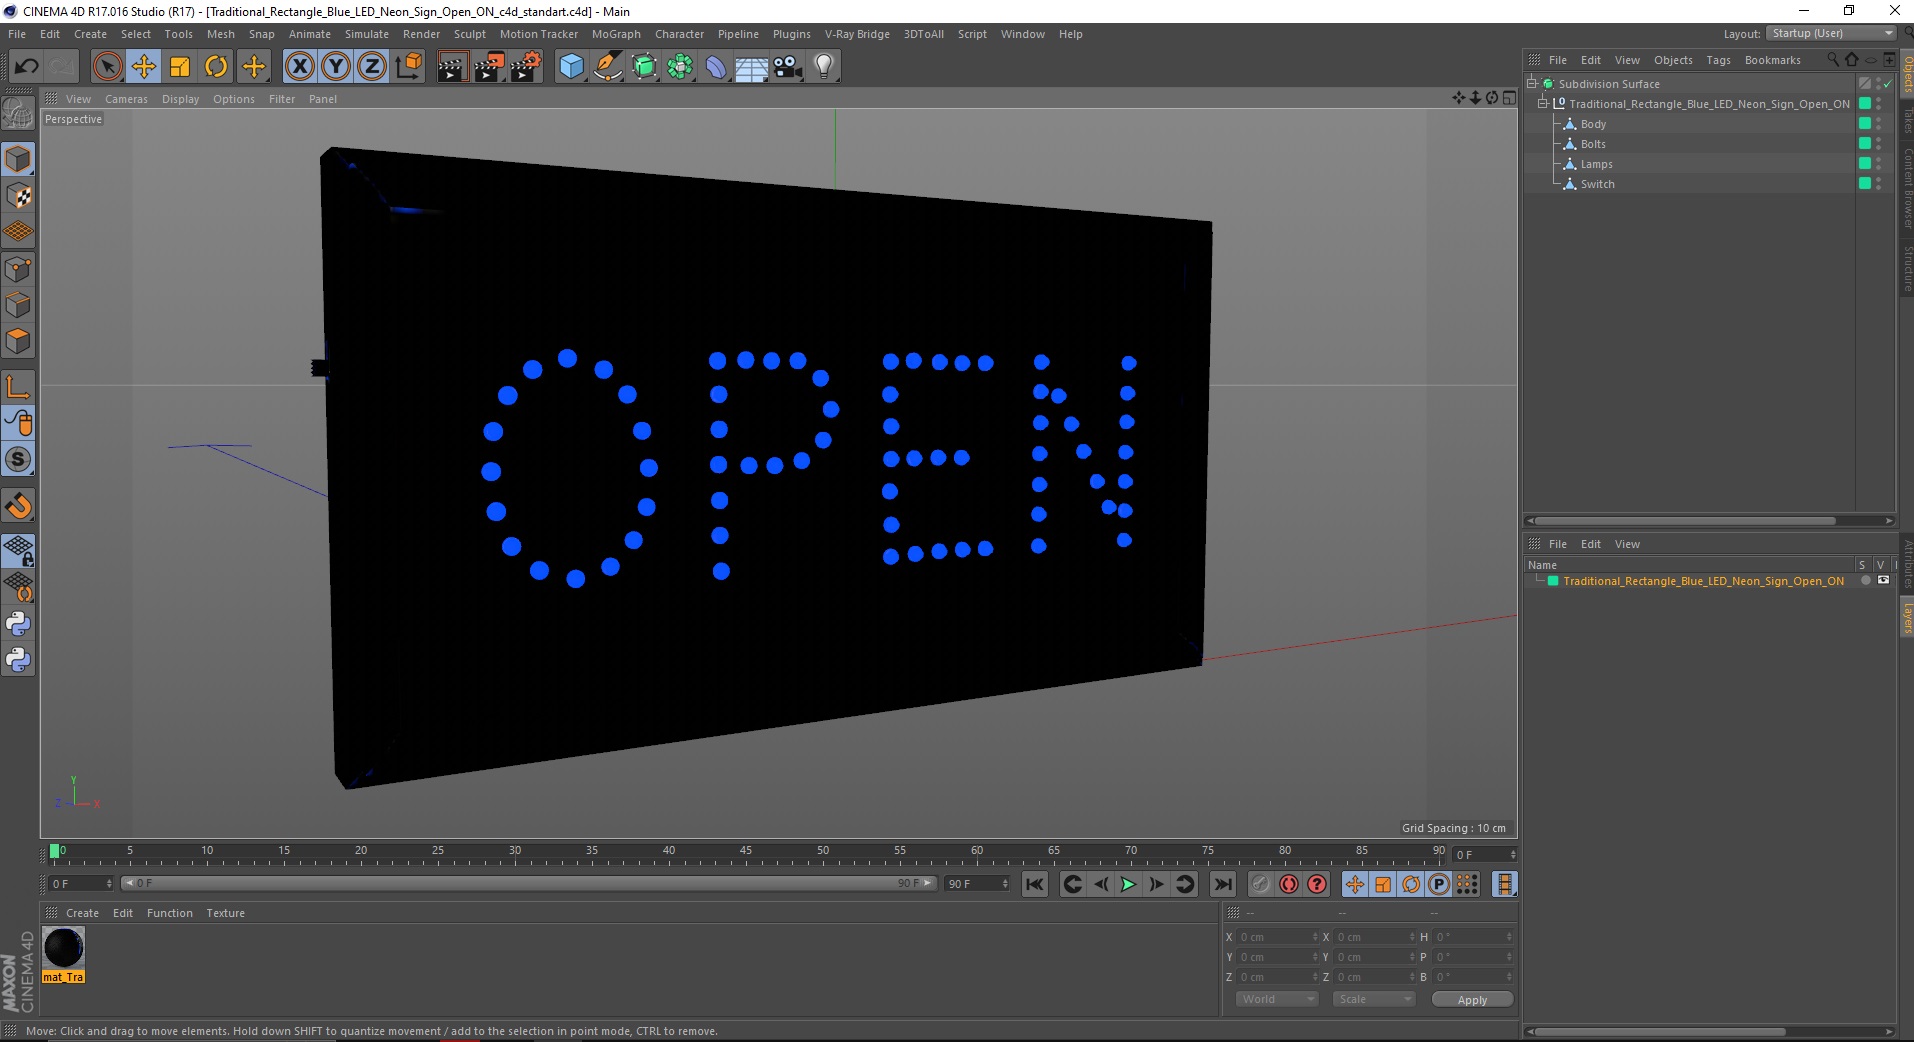Add a Subdivision Surface generator icon
Image resolution: width=1914 pixels, height=1042 pixels.
point(644,67)
